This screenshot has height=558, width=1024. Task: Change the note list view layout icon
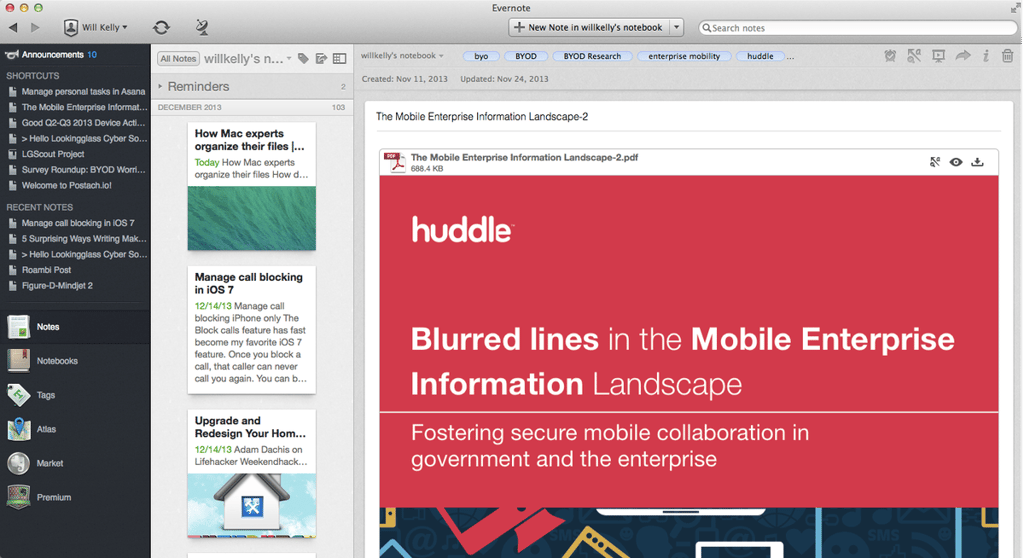click(340, 59)
